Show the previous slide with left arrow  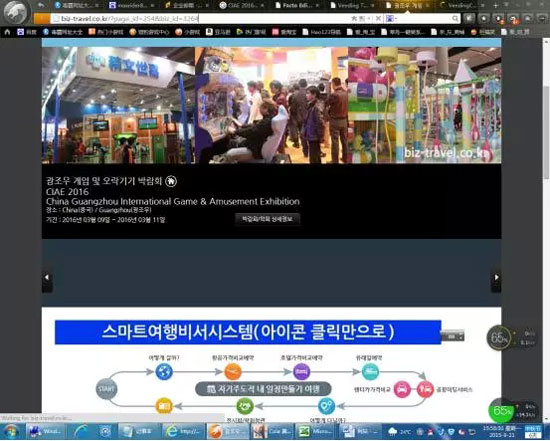47,277
